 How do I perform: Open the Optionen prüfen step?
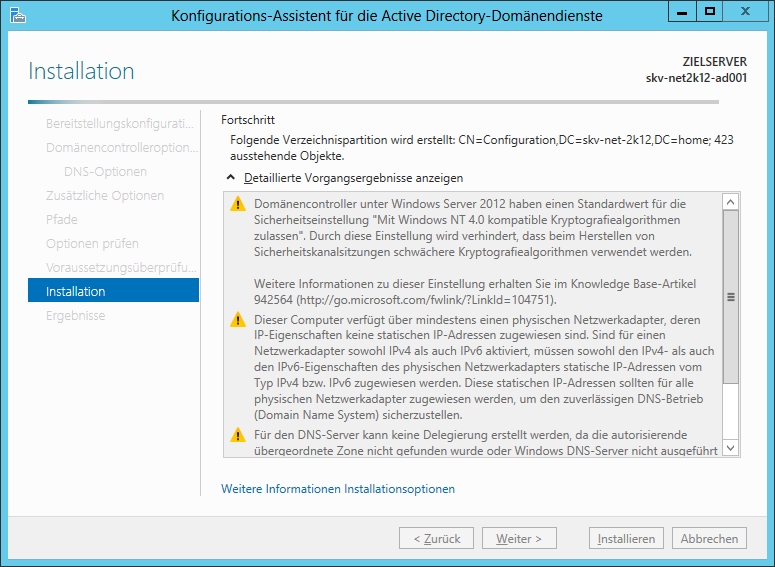coord(92,243)
